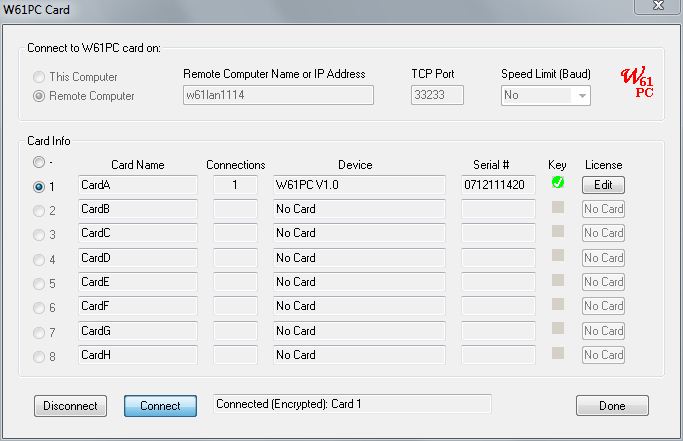Viewport: 683px width, 441px height.
Task: Click the CardA card name field
Action: 138,185
